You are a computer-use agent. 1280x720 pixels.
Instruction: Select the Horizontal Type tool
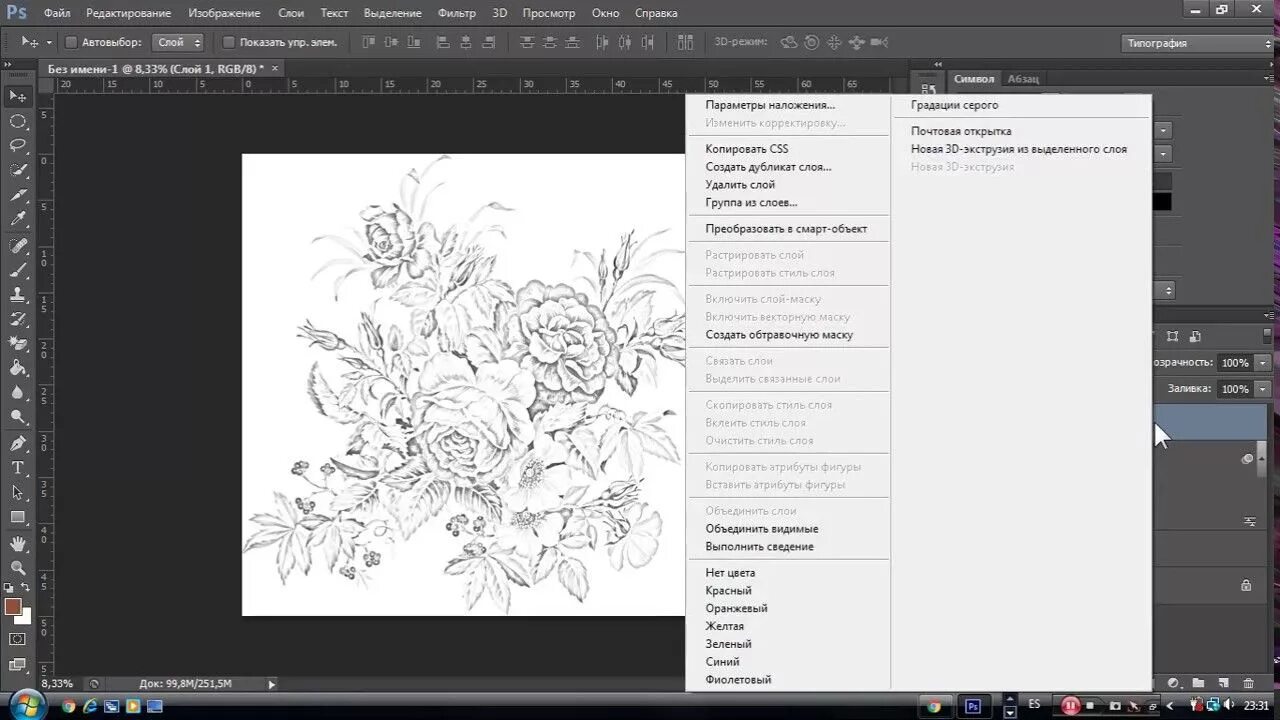(x=18, y=468)
